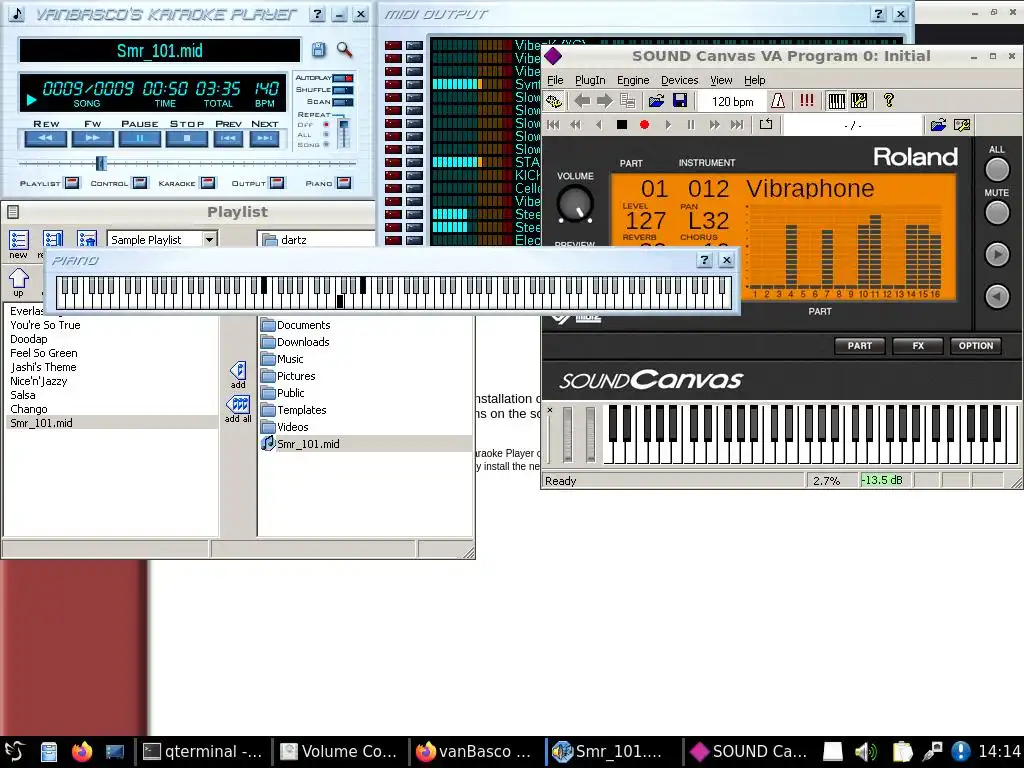Toggle the Playlist window button

pyautogui.click(x=72, y=183)
